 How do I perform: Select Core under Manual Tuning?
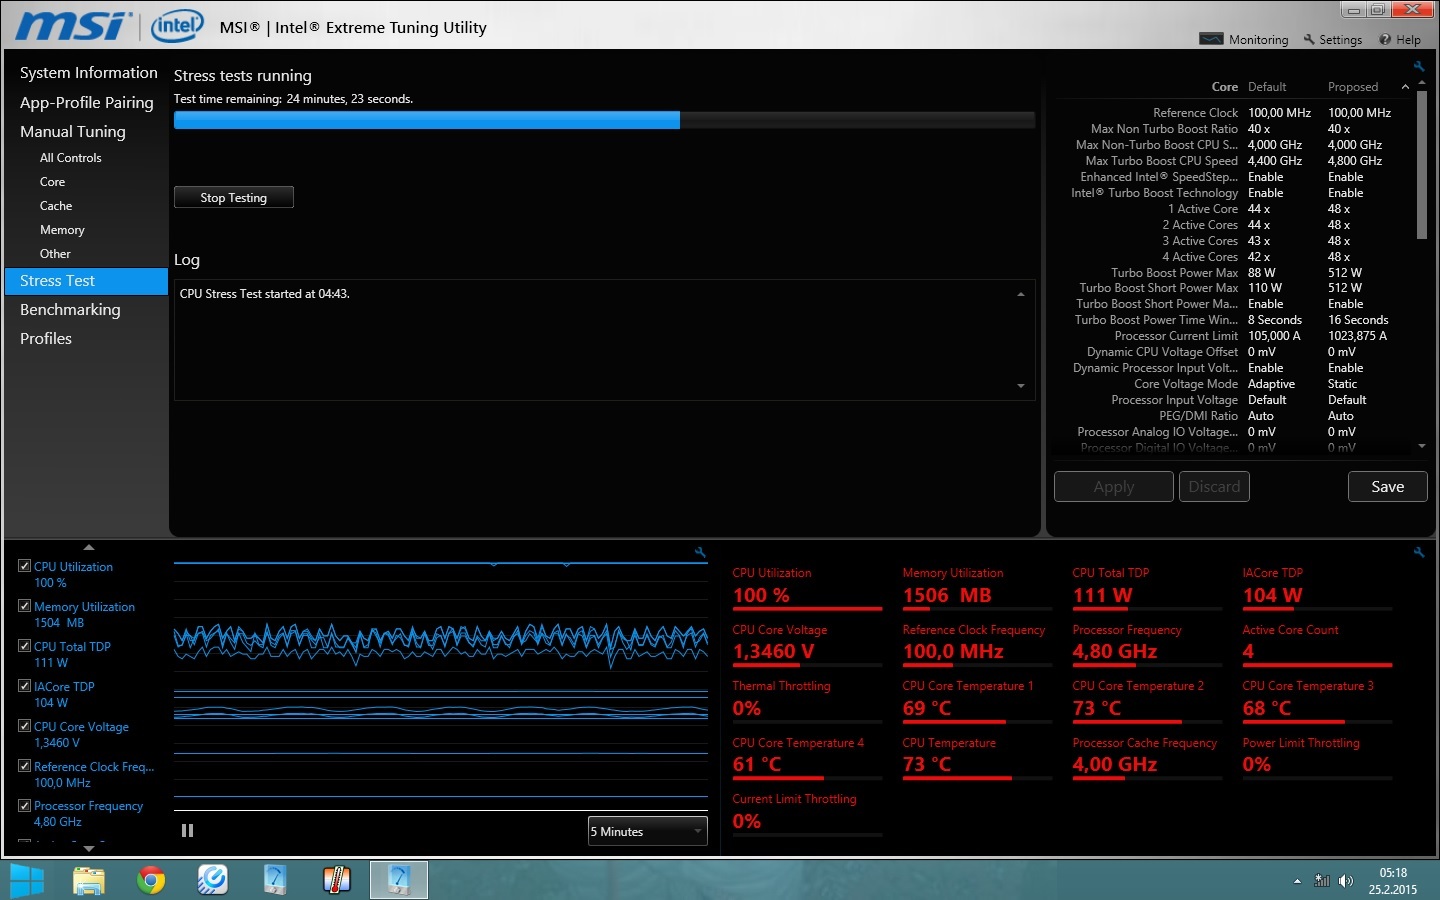pos(52,182)
